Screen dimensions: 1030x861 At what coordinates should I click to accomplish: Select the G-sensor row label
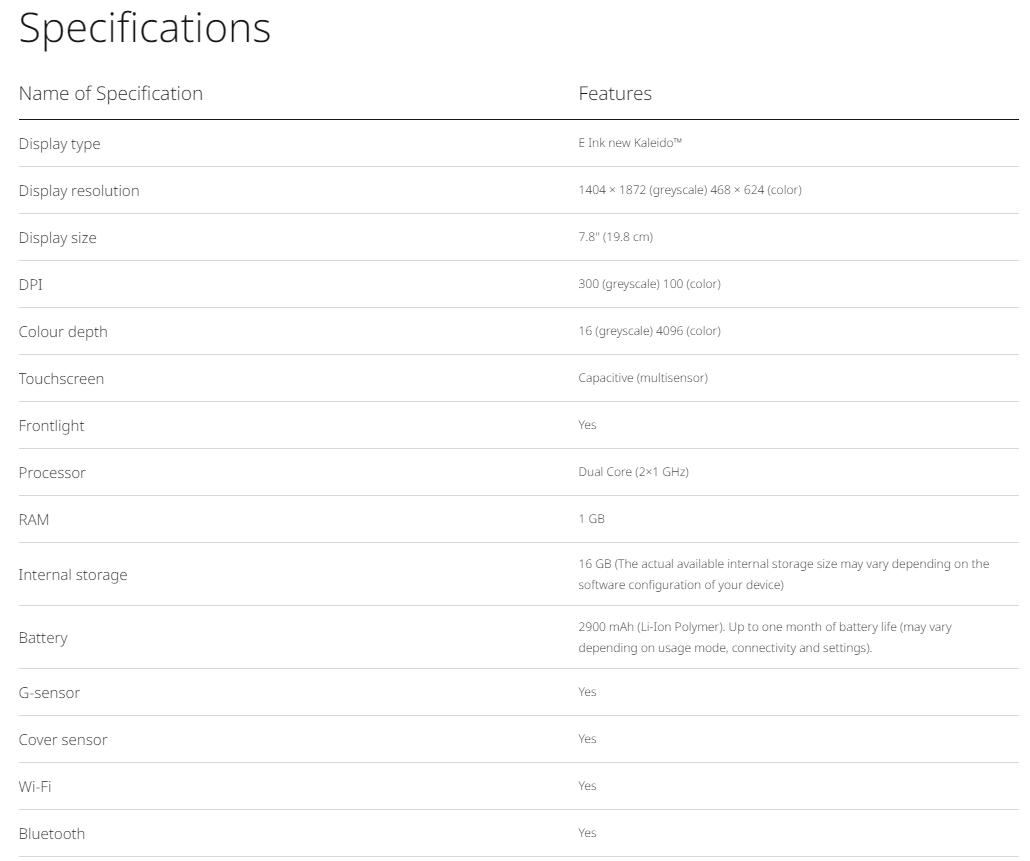click(49, 693)
